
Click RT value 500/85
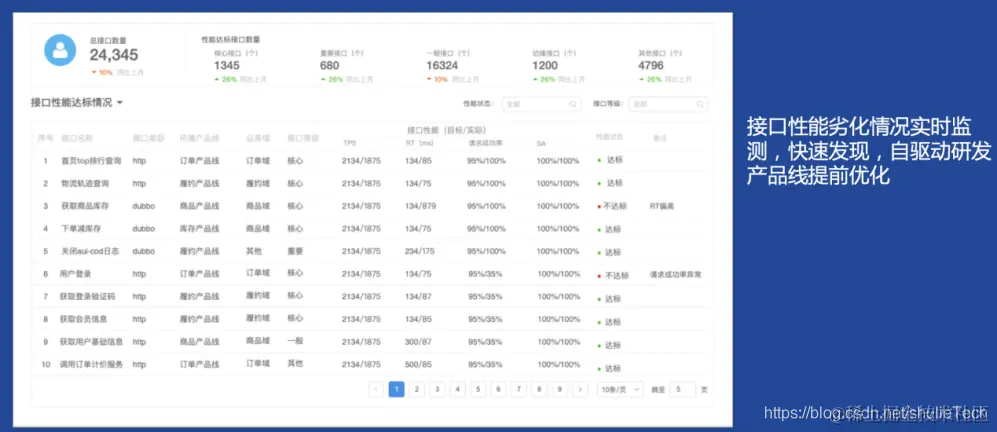click(418, 365)
